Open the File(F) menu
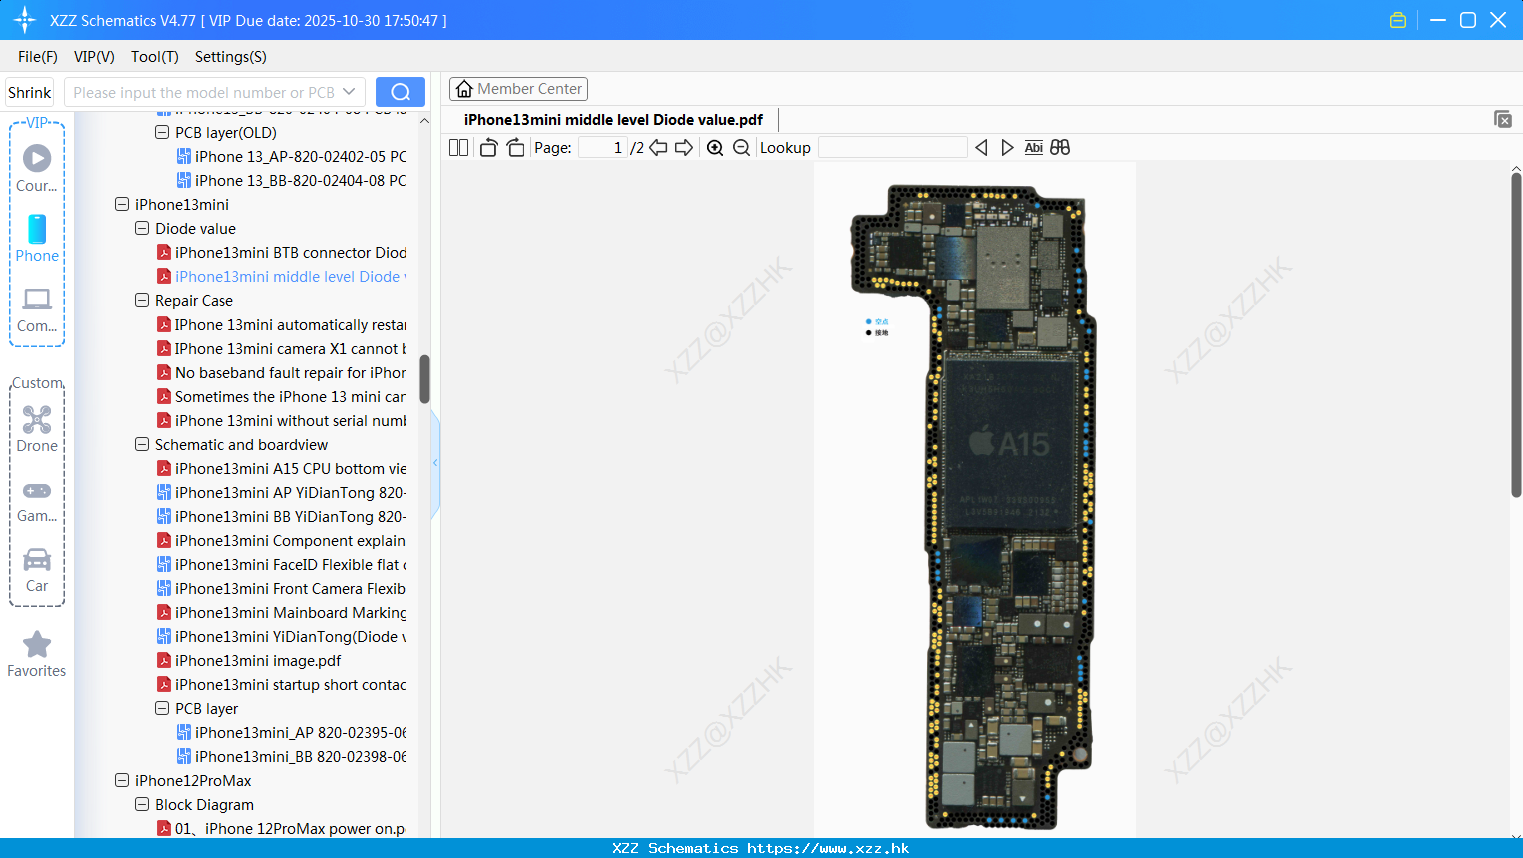Screen dimensions: 1523x858 [38, 57]
